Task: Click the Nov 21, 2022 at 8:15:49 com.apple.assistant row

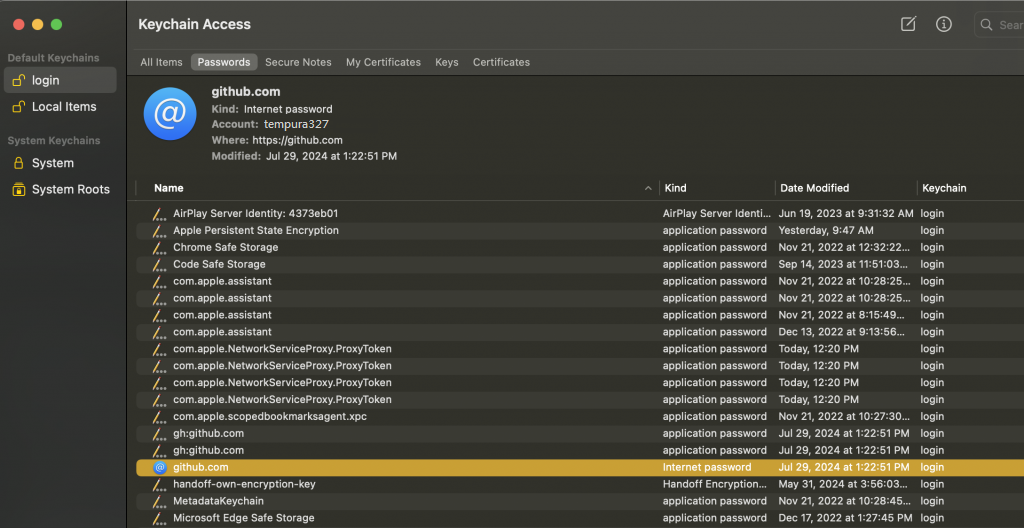Action: [580, 315]
